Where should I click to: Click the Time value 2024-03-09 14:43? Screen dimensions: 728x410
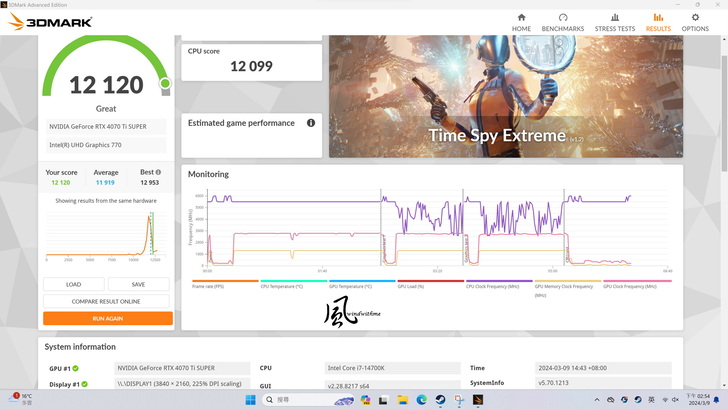(x=603, y=368)
